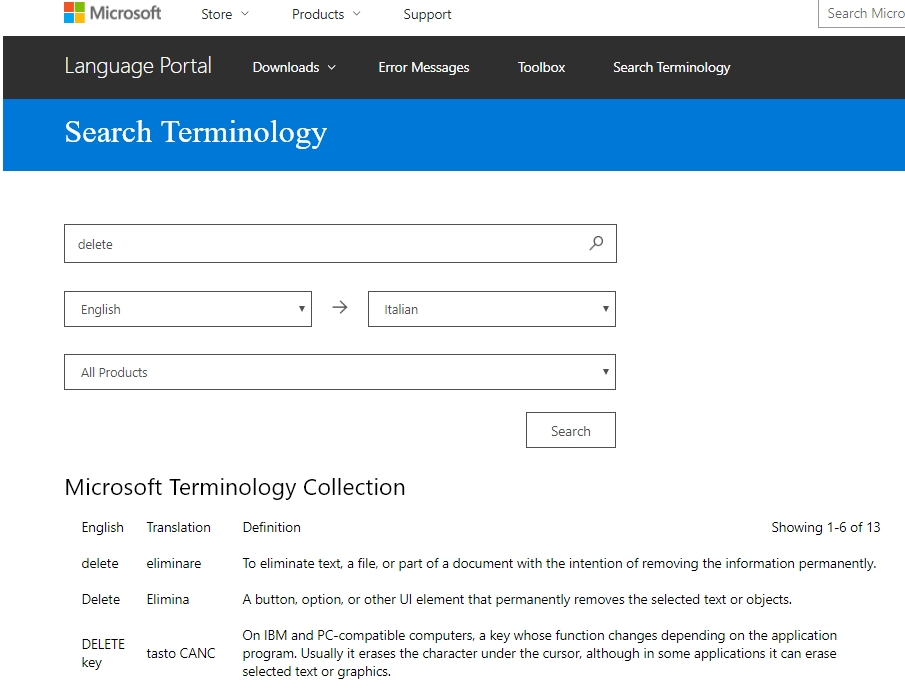The width and height of the screenshot is (905, 690).
Task: Focus the Search Microsoft box at top right
Action: point(861,13)
